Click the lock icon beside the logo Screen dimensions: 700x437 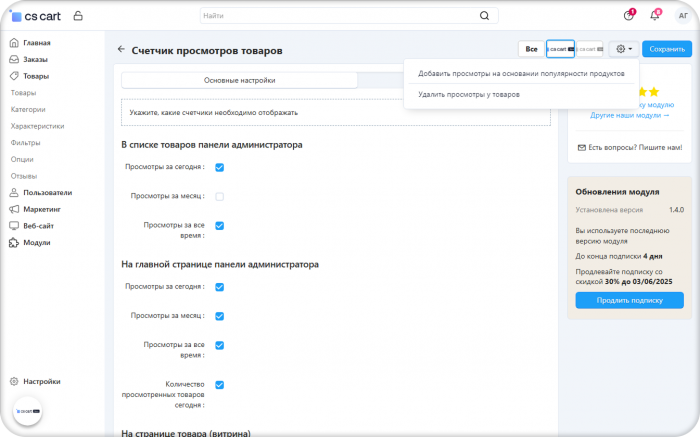coord(78,16)
